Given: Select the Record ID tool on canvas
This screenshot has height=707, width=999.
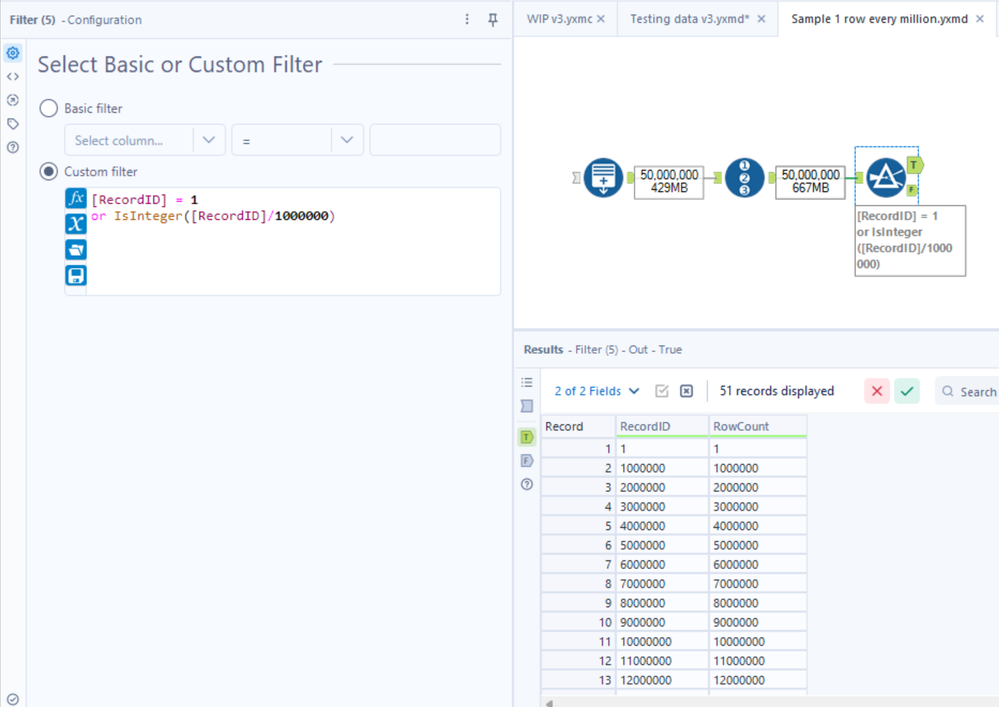Looking at the screenshot, I should 744,178.
